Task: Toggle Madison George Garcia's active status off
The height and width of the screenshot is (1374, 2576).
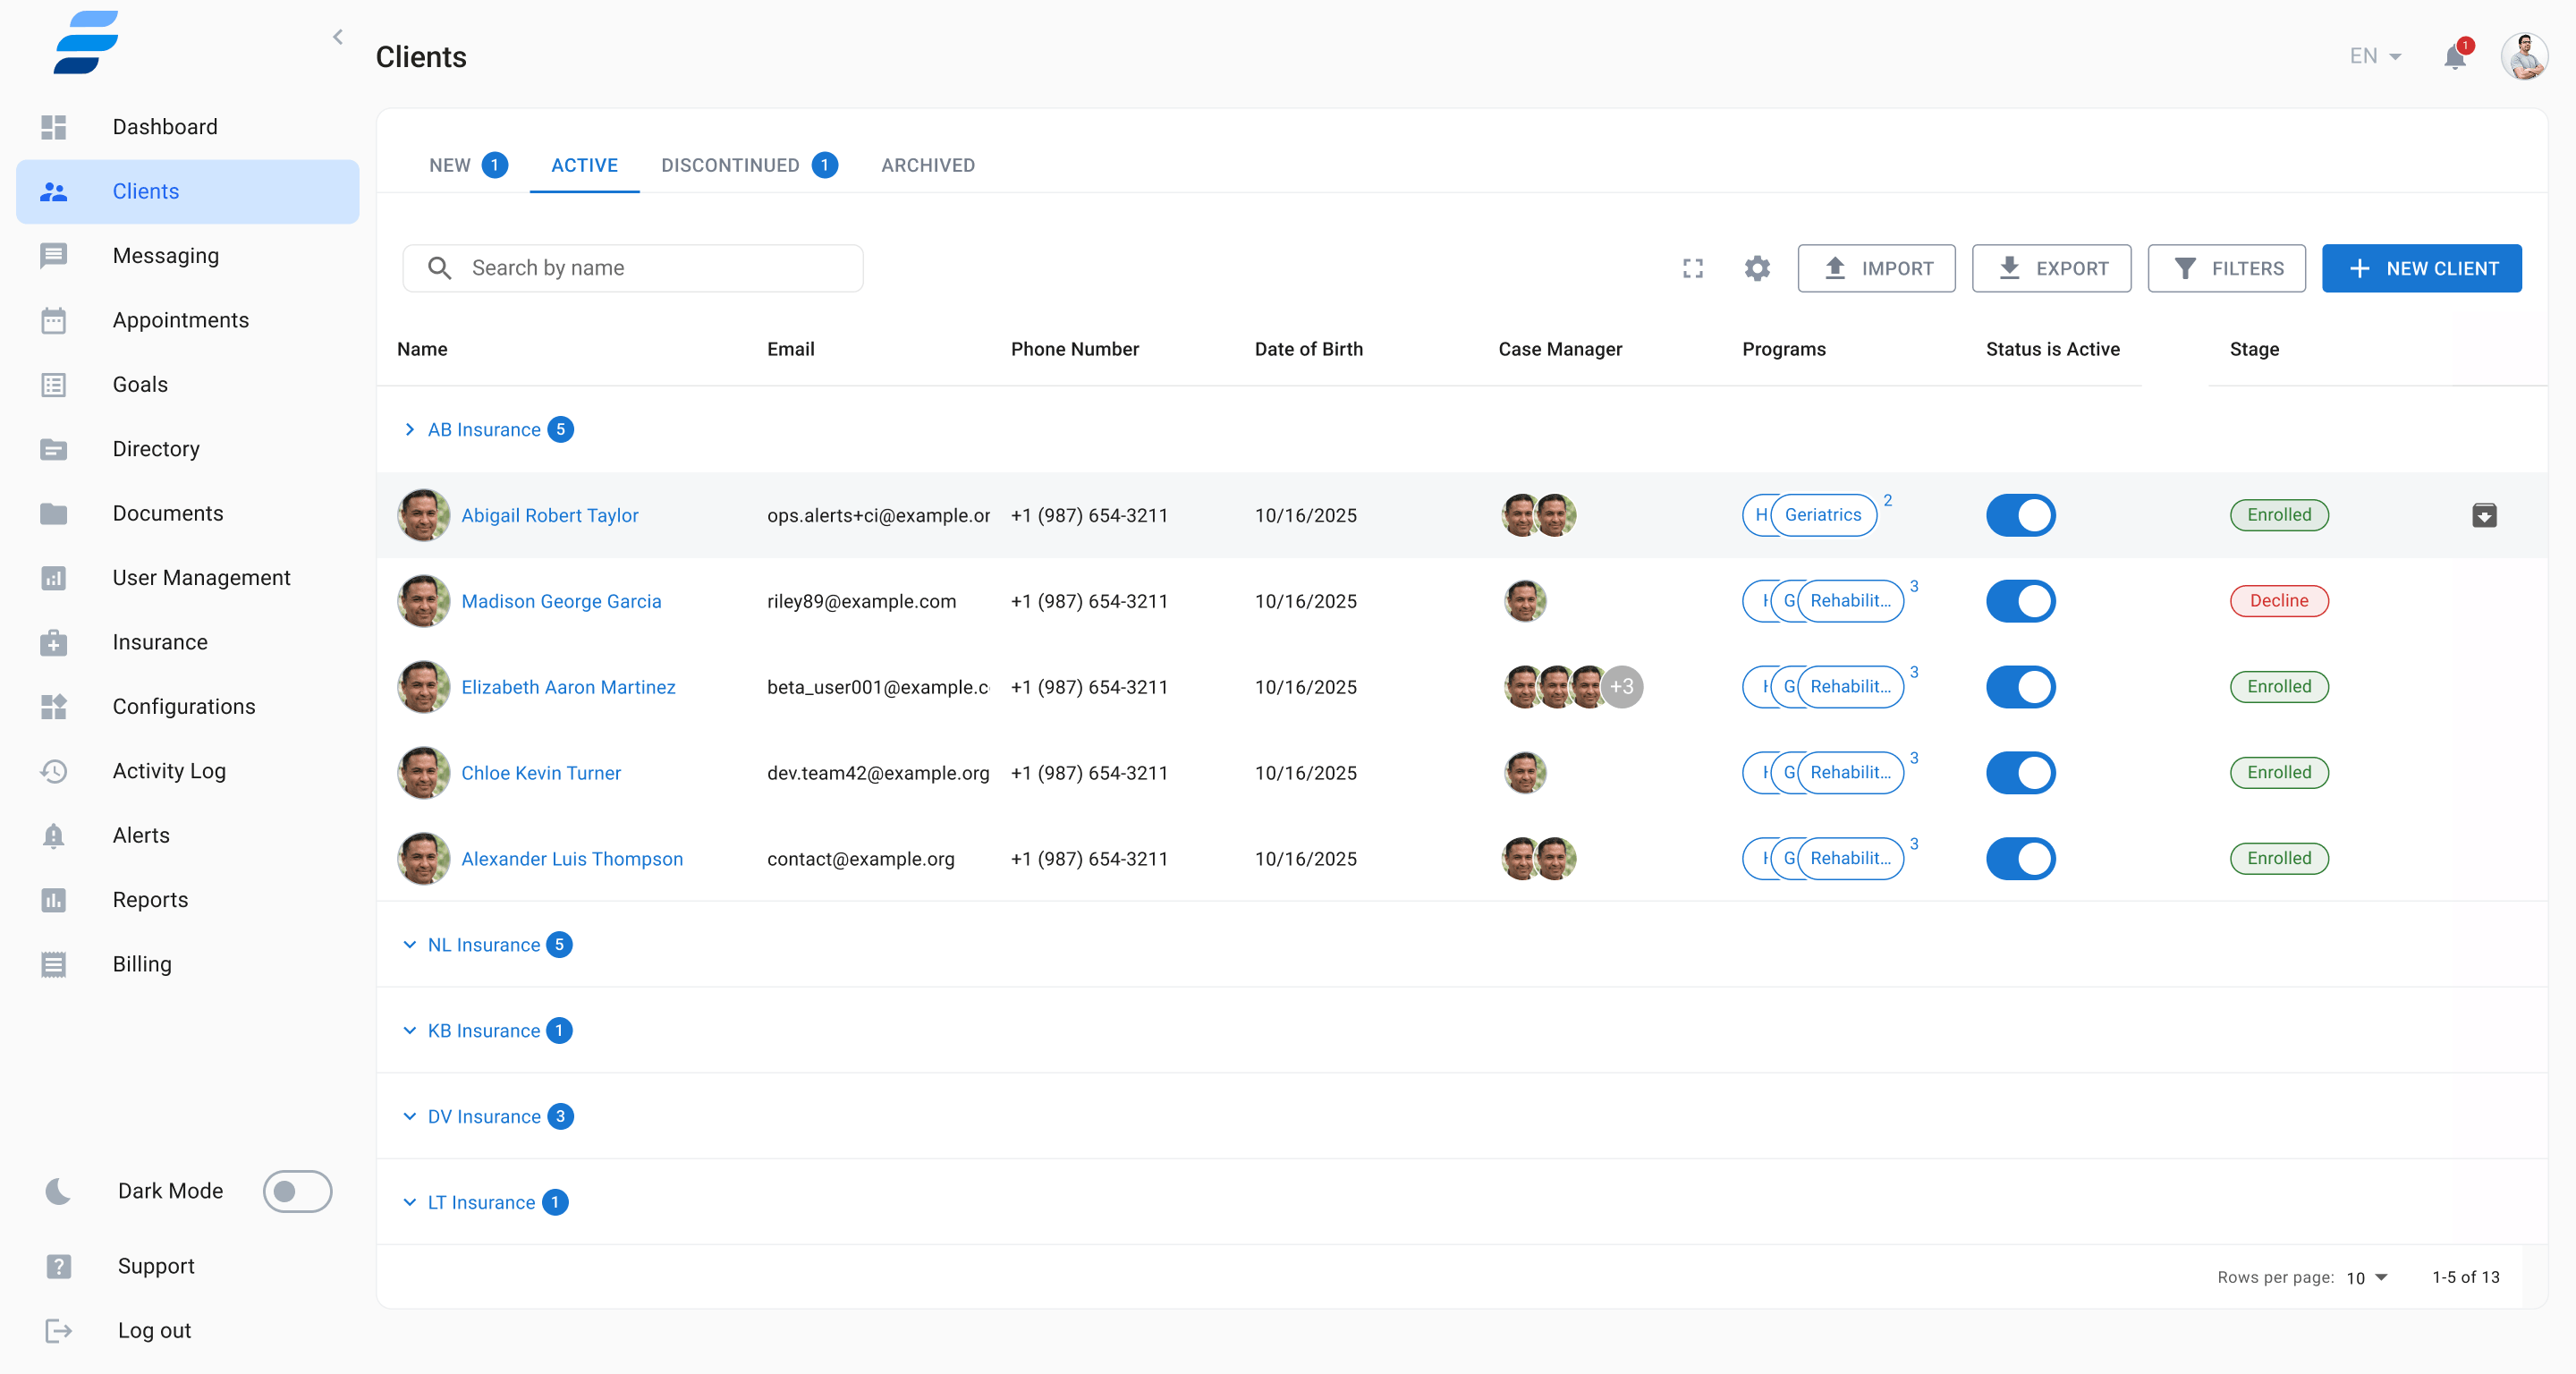Action: point(2020,601)
